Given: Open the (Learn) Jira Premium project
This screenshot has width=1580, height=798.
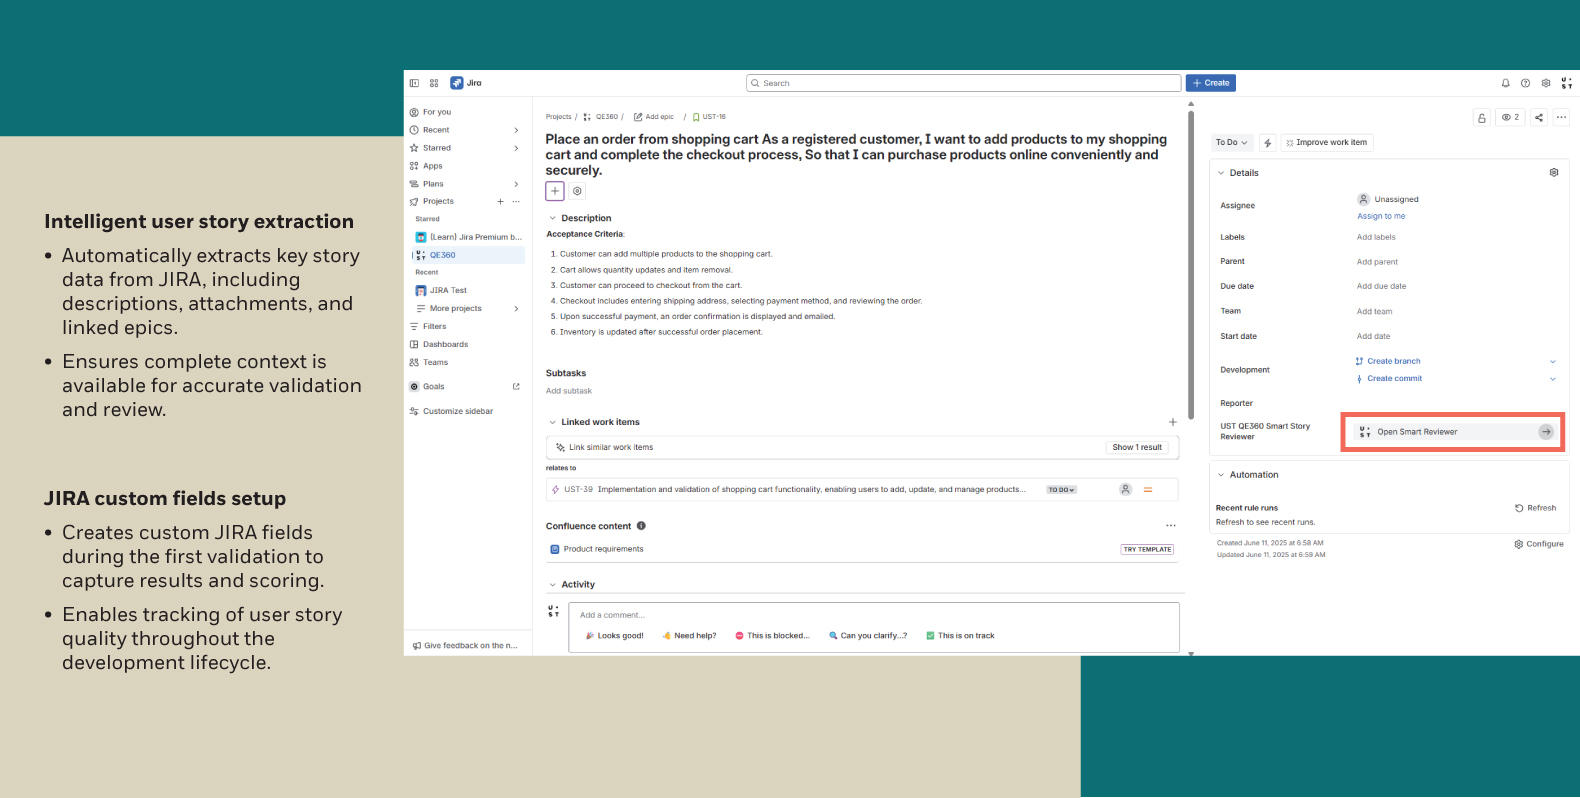Looking at the screenshot, I should point(468,237).
